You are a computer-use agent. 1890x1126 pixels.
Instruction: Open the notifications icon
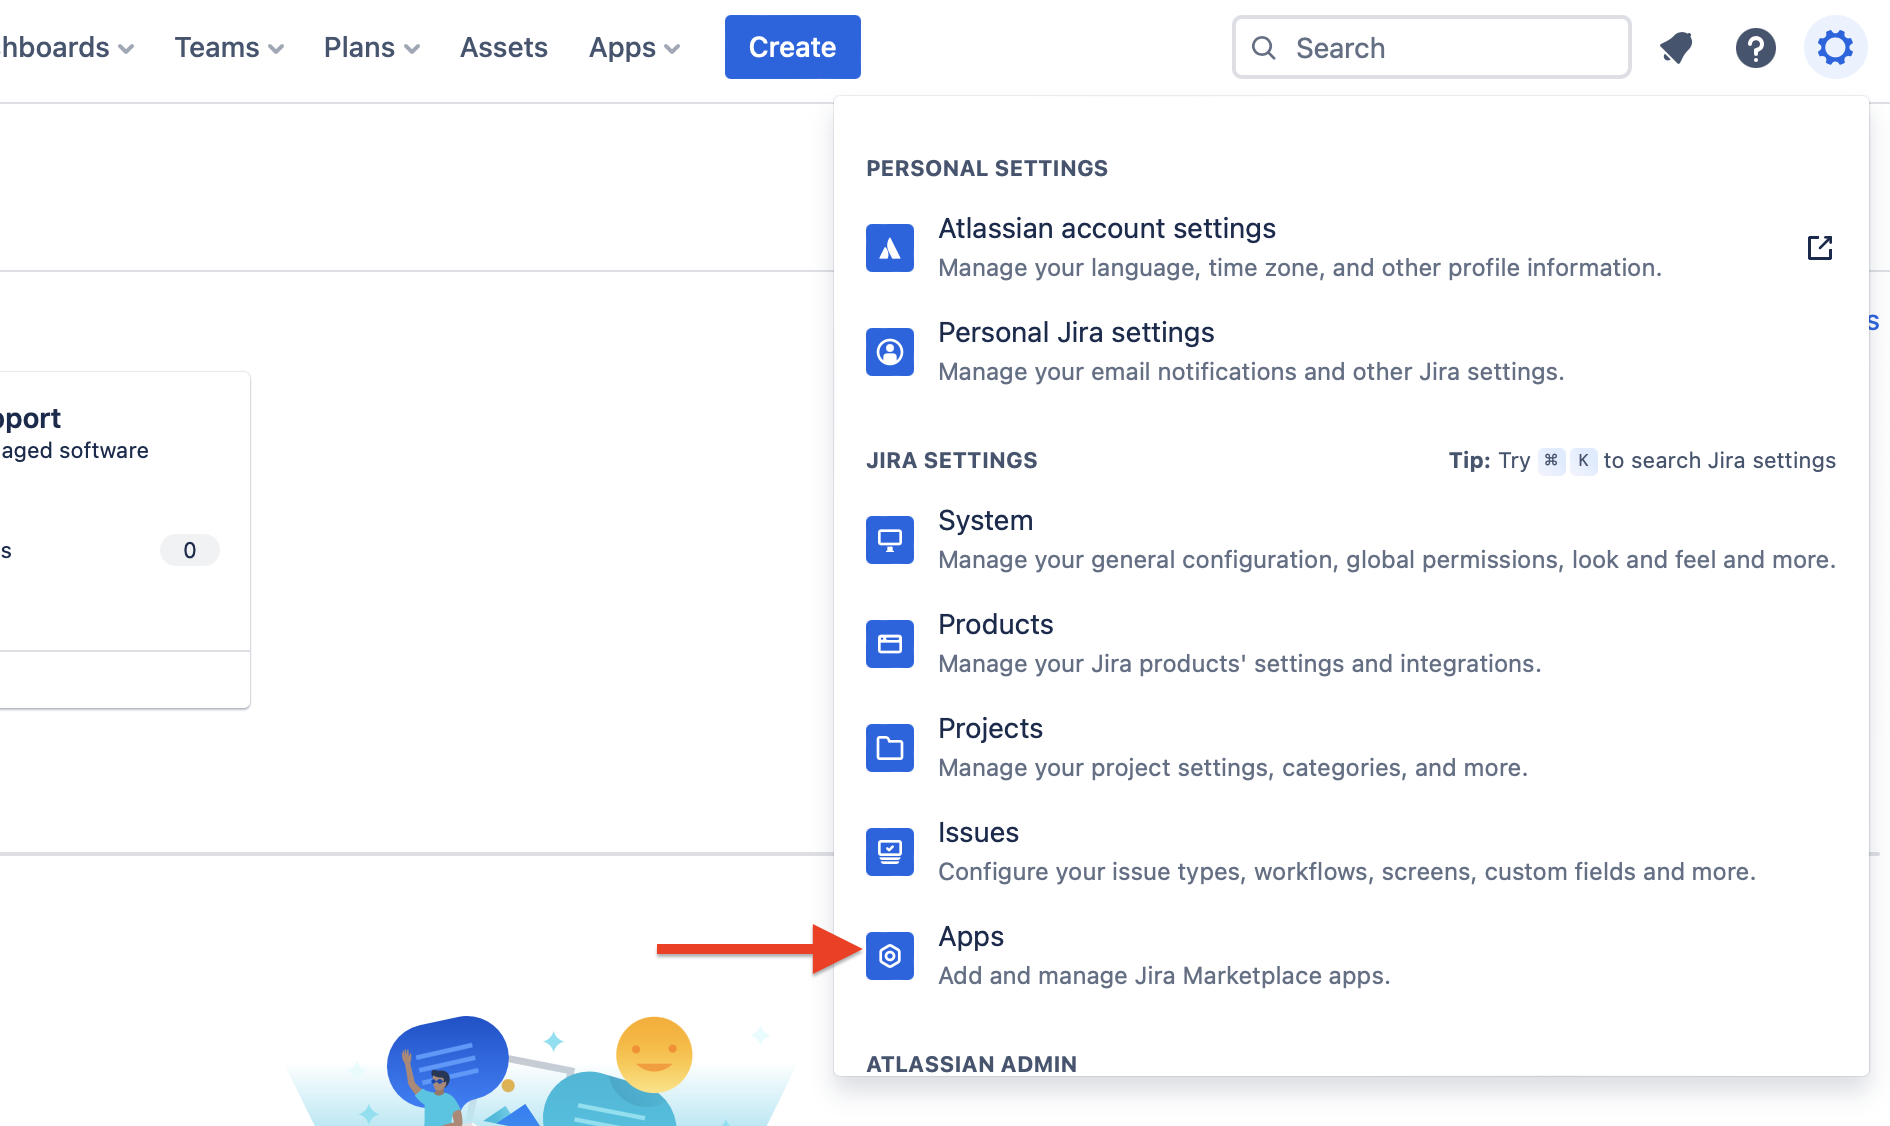1676,48
